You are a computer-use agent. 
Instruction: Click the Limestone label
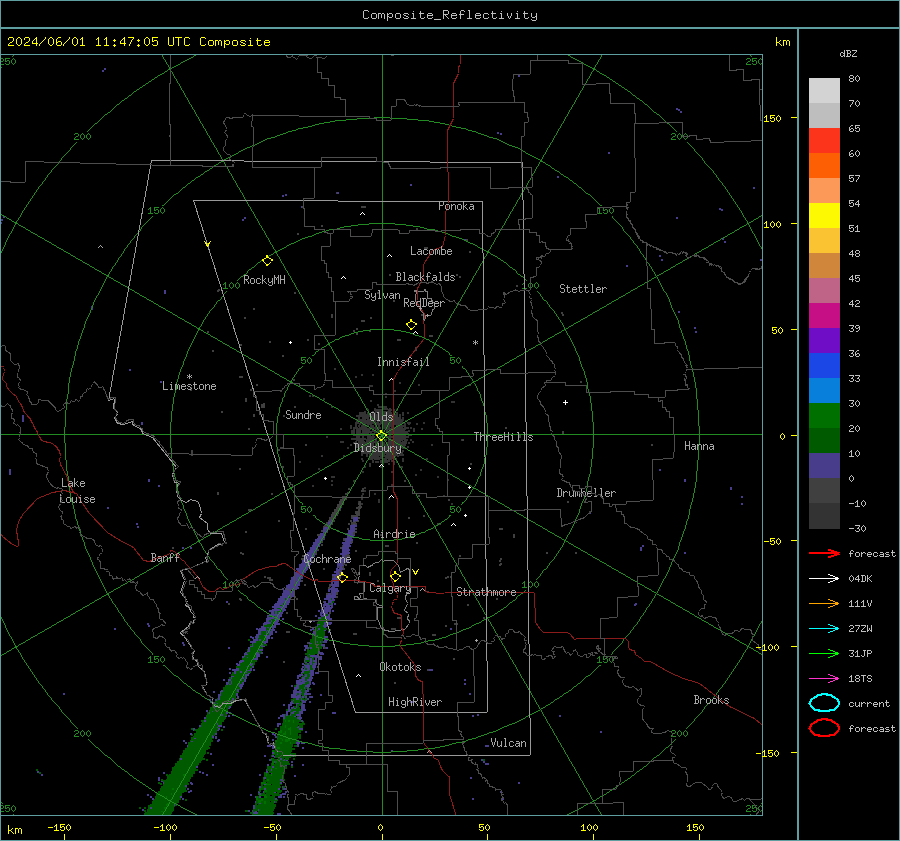pyautogui.click(x=189, y=386)
